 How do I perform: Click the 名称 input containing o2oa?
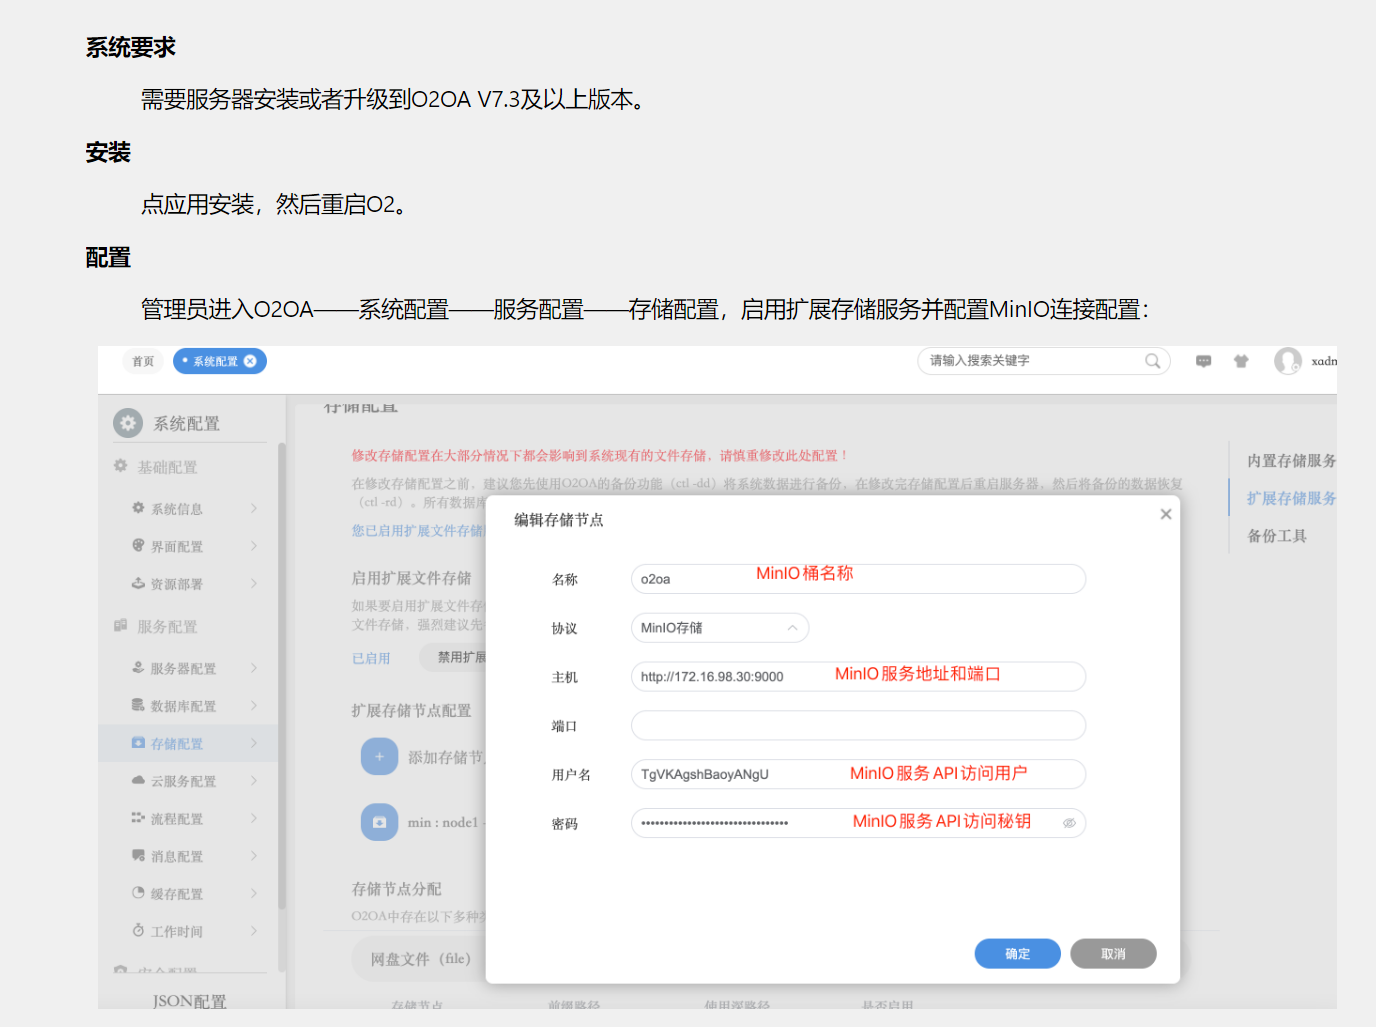(x=858, y=579)
